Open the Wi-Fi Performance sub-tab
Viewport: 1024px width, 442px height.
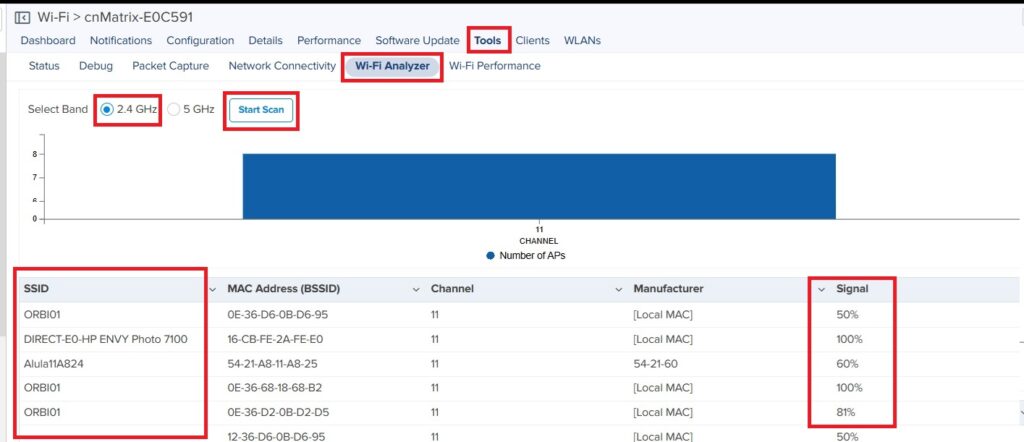[x=494, y=66]
